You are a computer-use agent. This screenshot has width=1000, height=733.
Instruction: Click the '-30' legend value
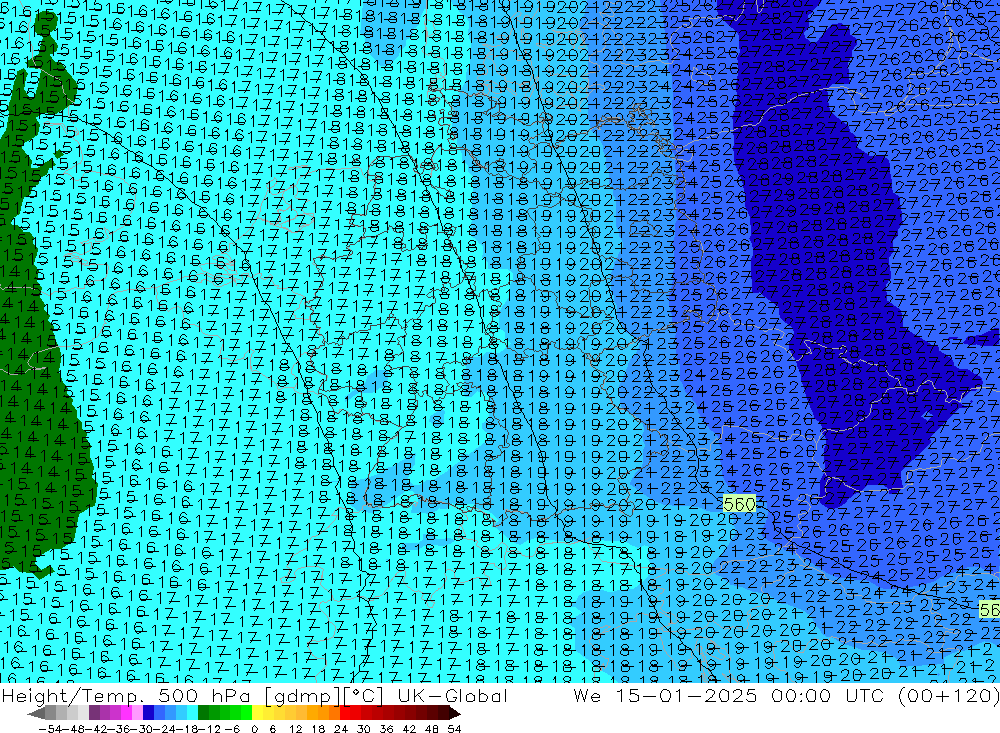point(142,729)
